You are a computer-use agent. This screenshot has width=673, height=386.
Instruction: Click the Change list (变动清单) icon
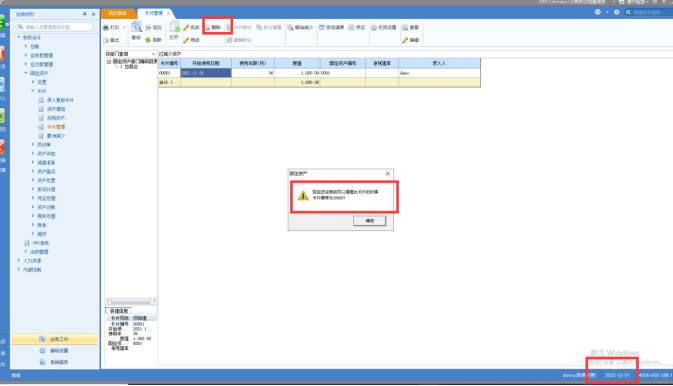(321, 27)
